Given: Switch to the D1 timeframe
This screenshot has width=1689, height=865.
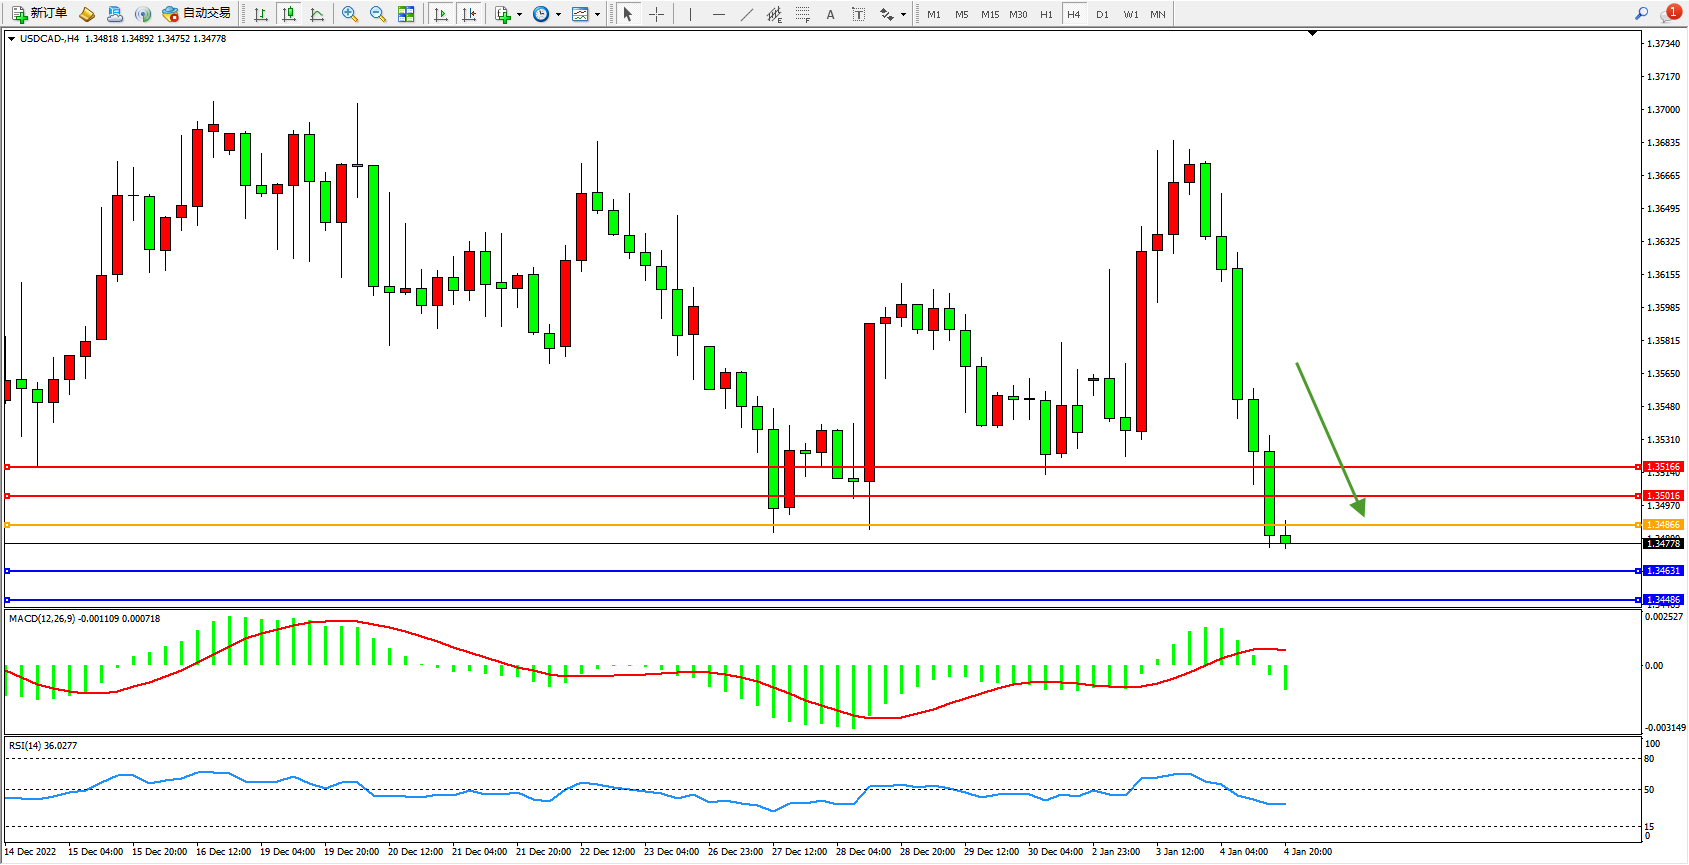Looking at the screenshot, I should point(1102,14).
